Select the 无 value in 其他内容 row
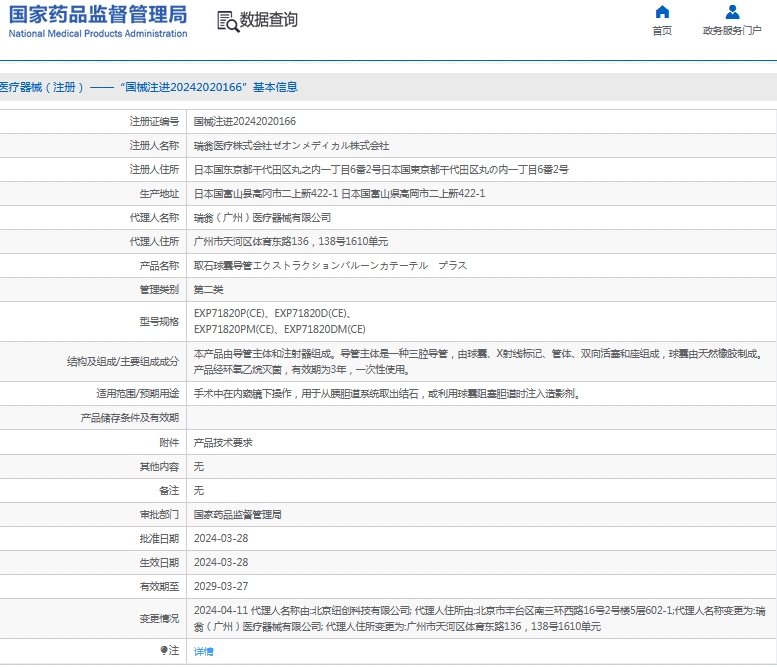Screen dimensions: 777x667 point(199,466)
